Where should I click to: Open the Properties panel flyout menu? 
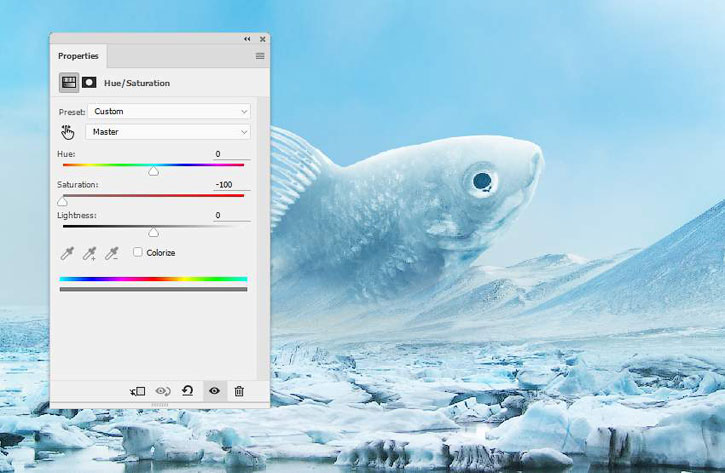260,56
